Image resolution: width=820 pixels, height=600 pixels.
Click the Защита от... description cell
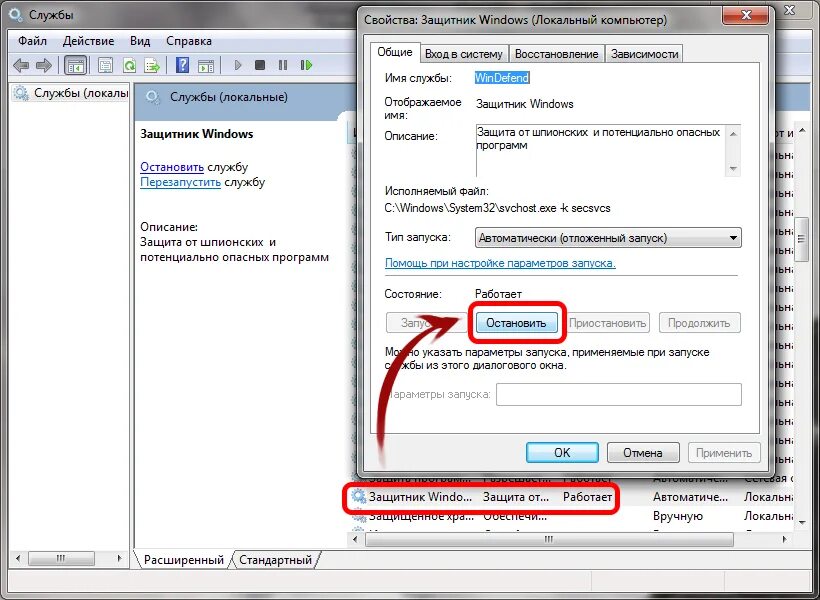pyautogui.click(x=516, y=497)
